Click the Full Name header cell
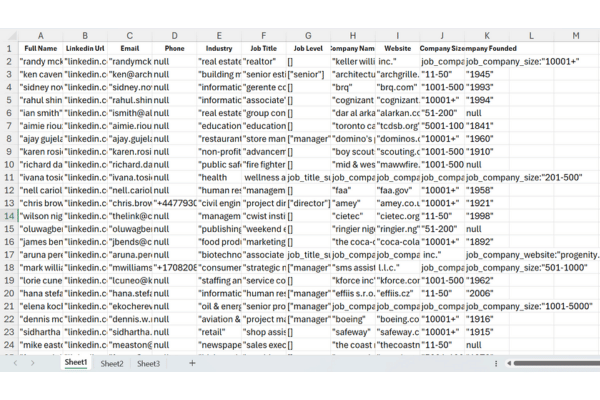Viewport: 600px width, 400px height. (x=41, y=48)
